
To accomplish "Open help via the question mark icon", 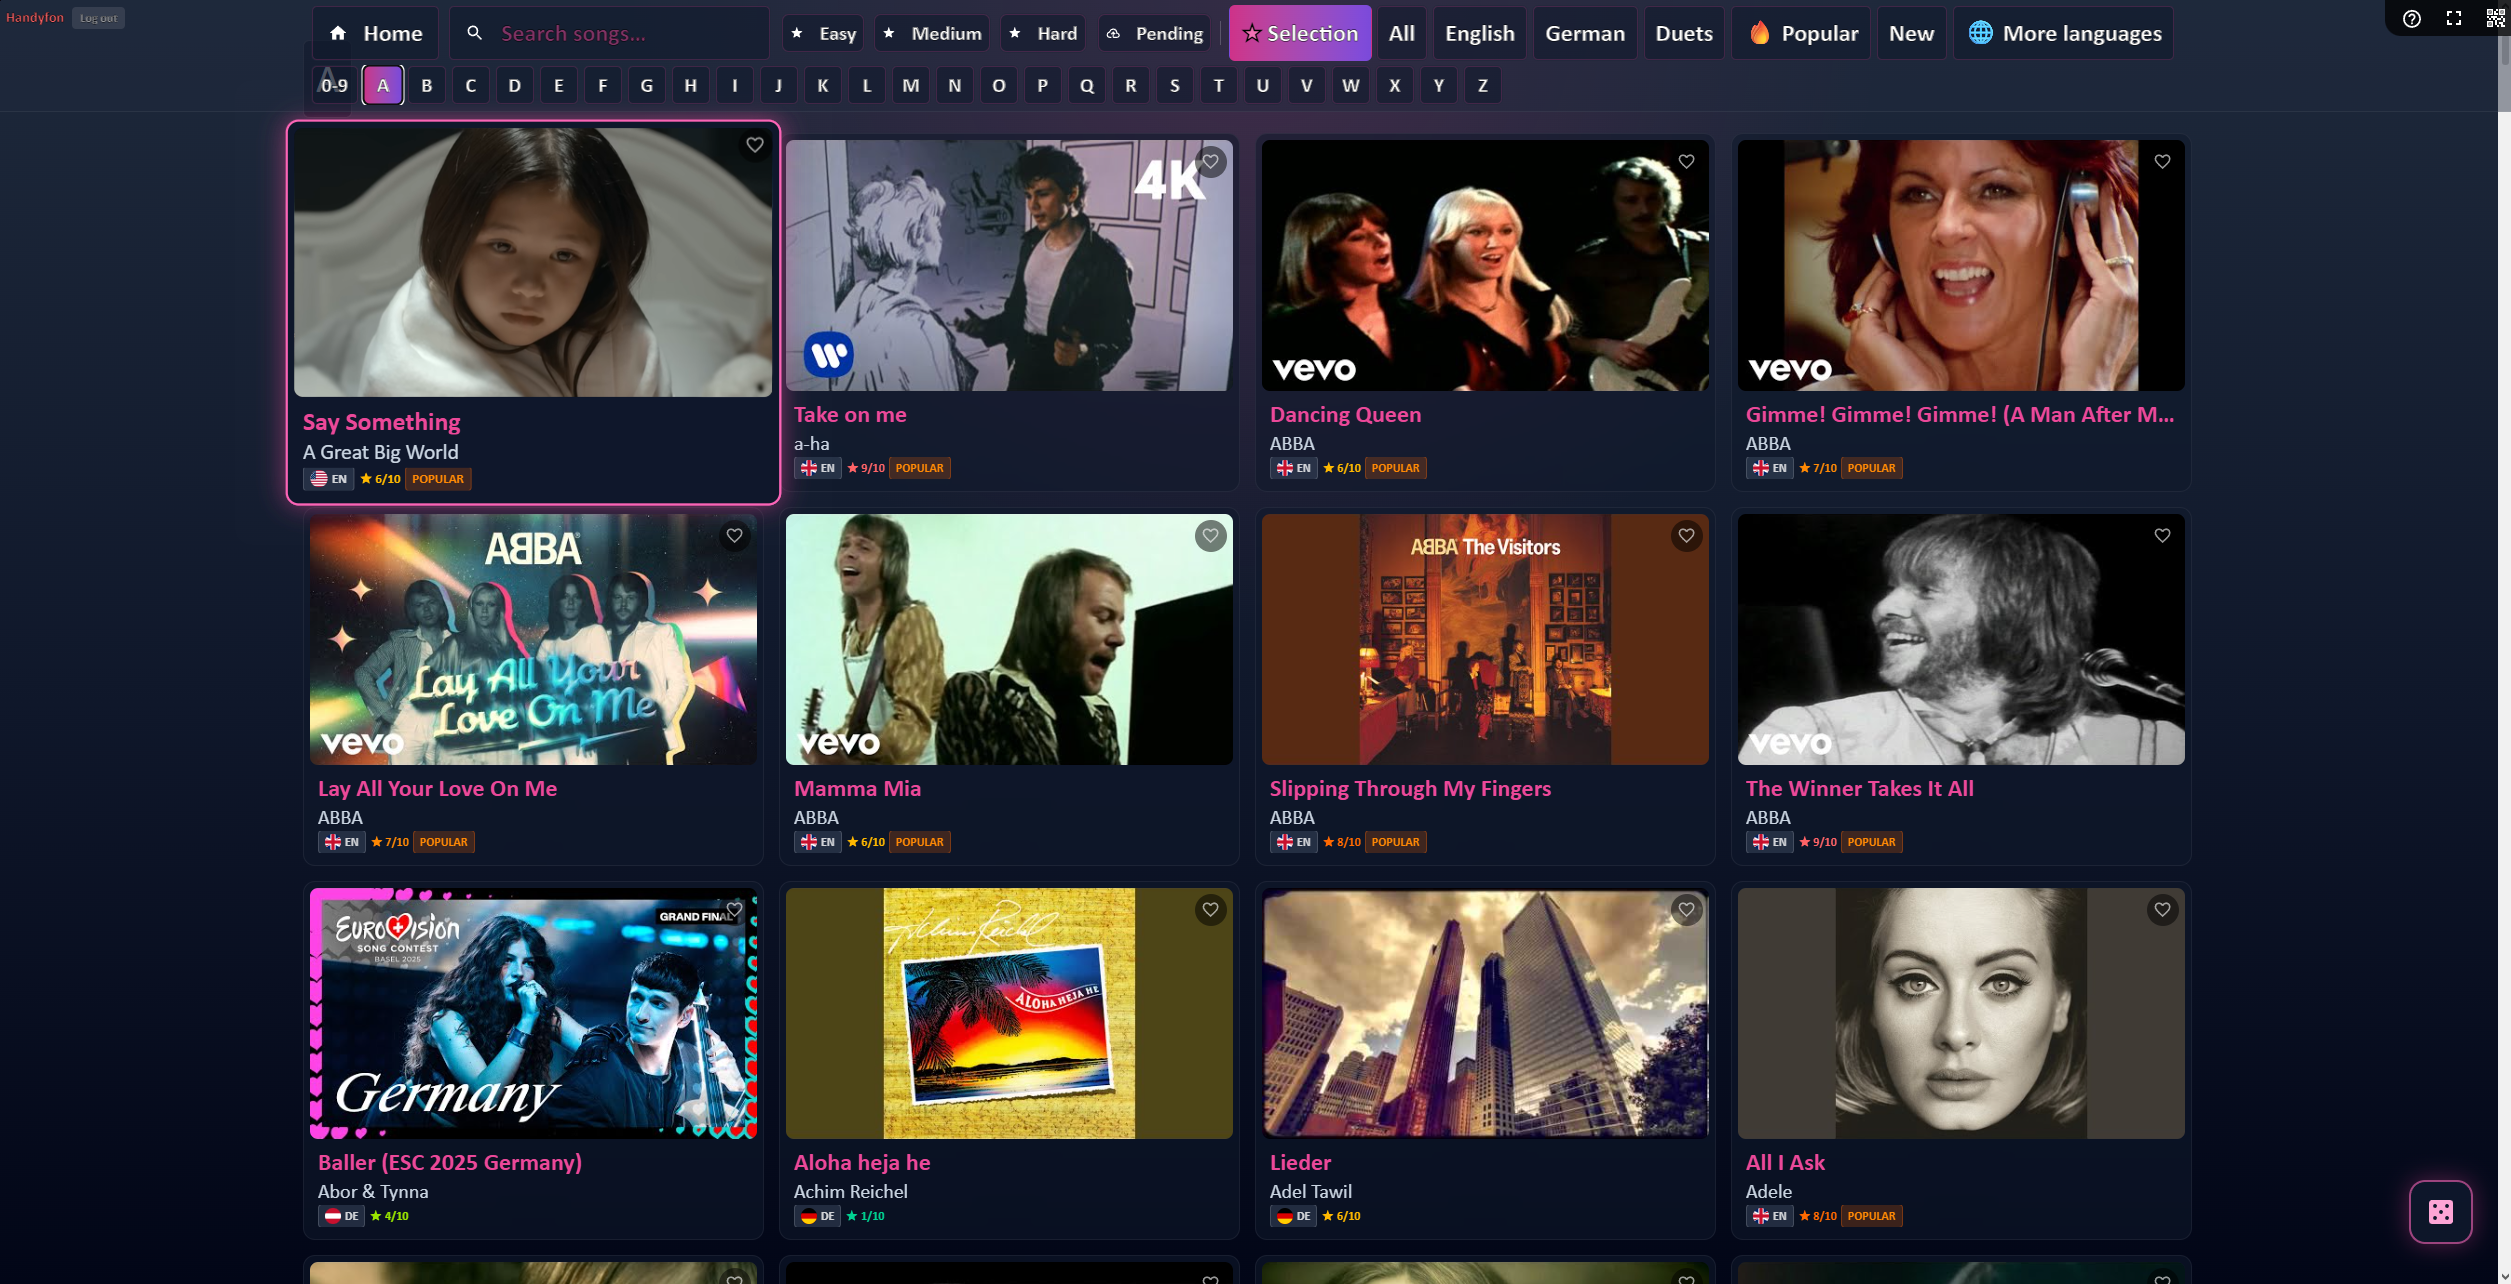I will (x=2410, y=18).
